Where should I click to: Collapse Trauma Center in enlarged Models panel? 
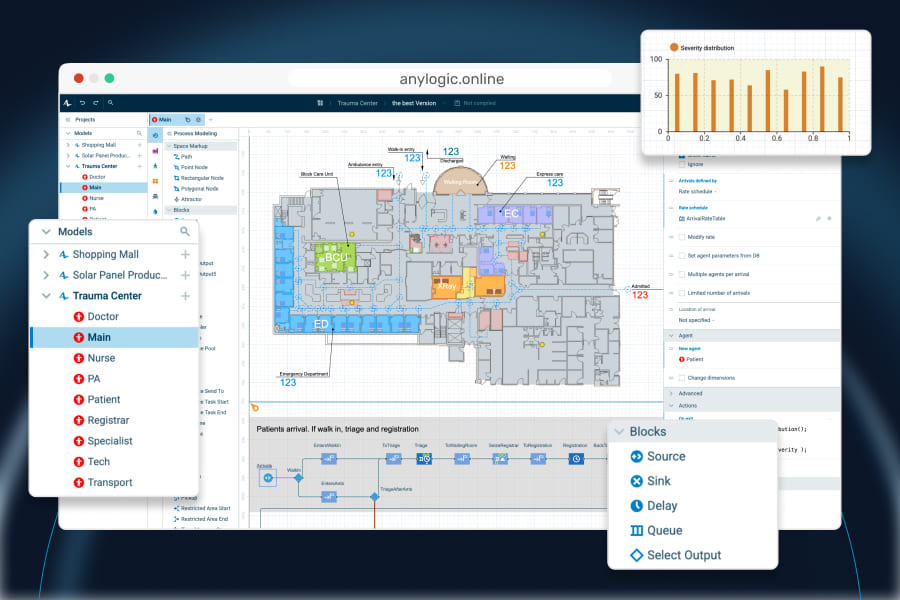(x=46, y=296)
